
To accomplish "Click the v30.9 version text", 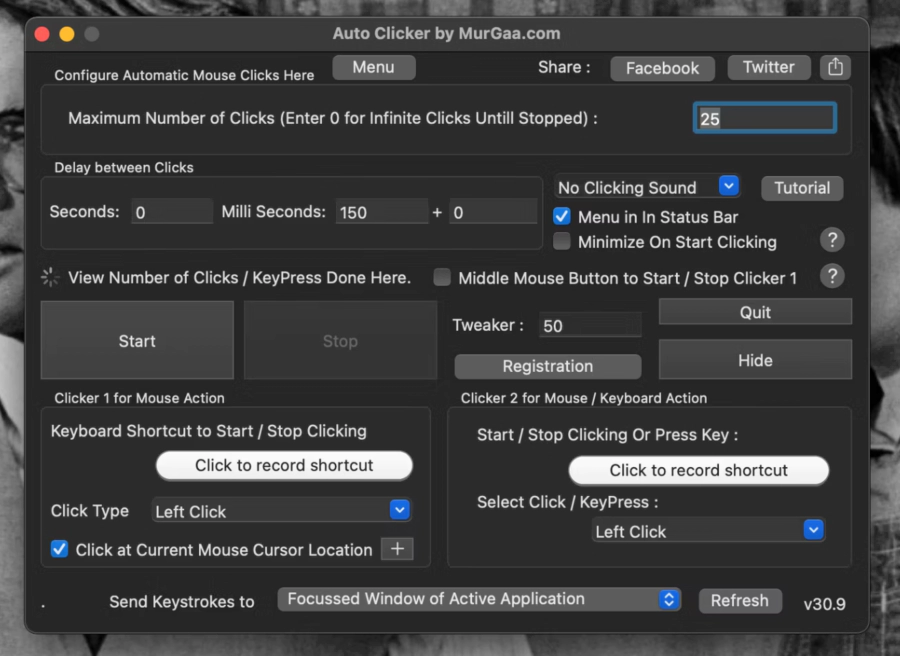I will 824,604.
